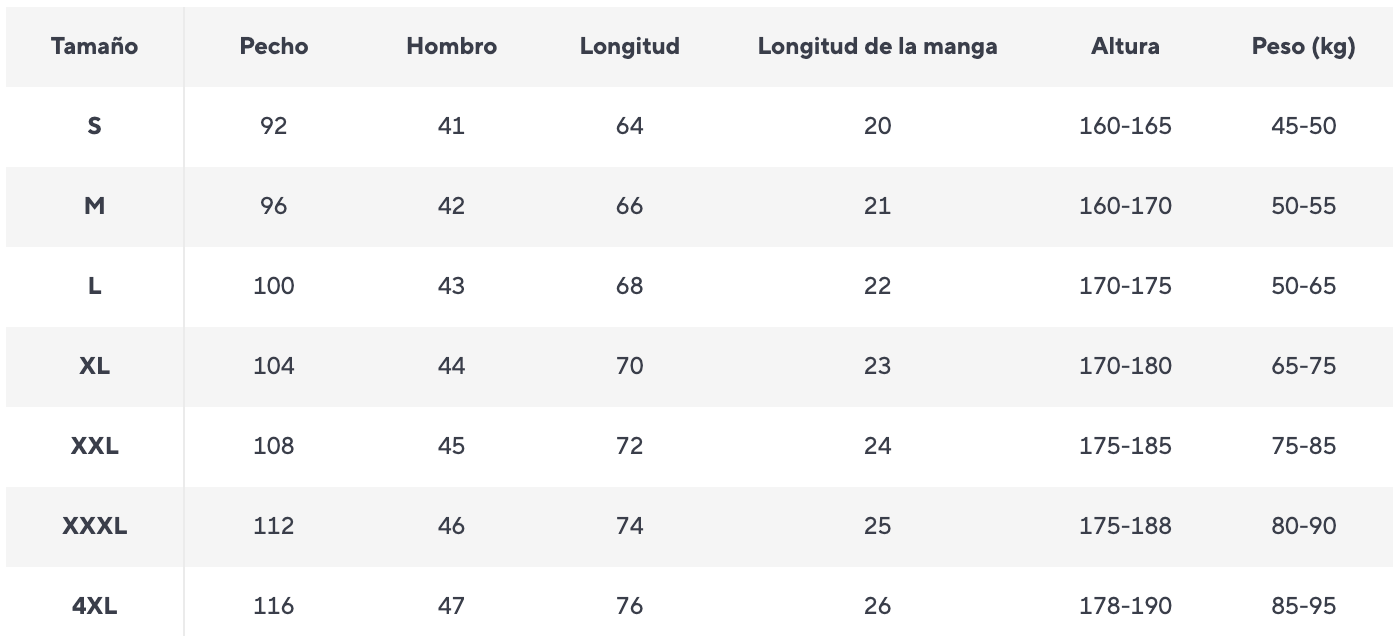Screen dimensions: 1398x636
Task: Click the XL size row label
Action: [x=94, y=366]
